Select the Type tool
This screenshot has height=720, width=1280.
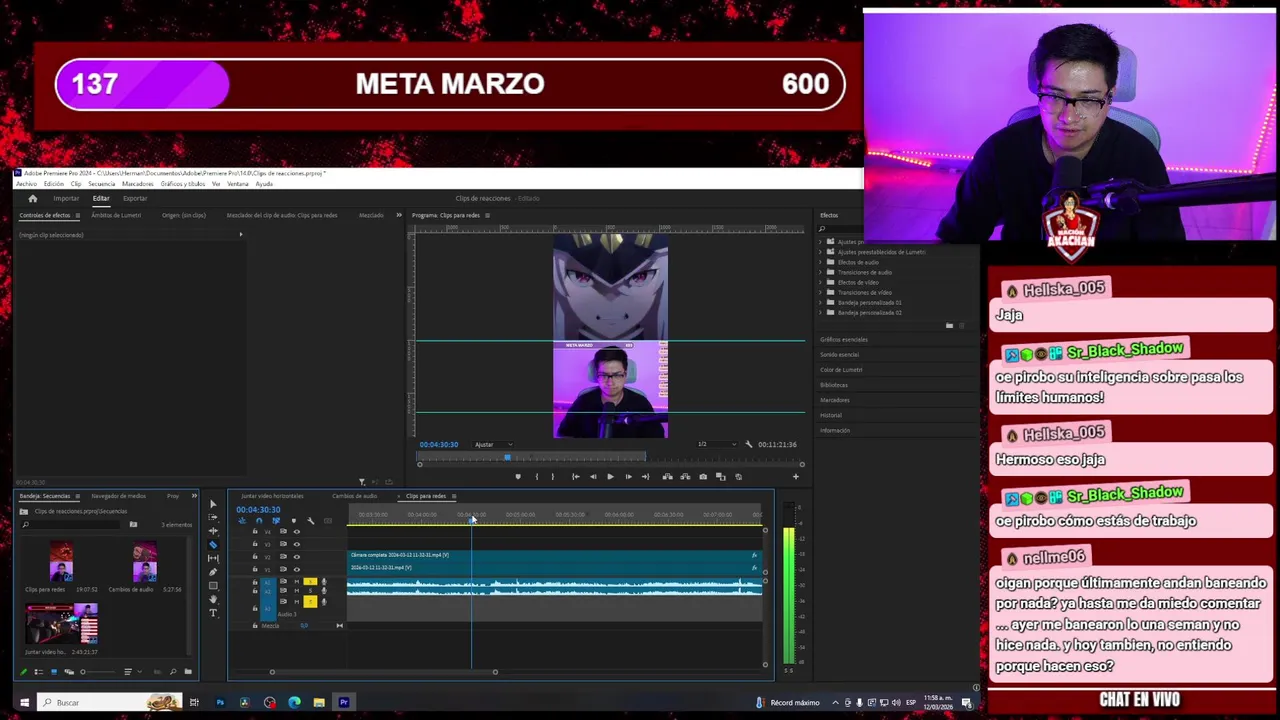[213, 613]
